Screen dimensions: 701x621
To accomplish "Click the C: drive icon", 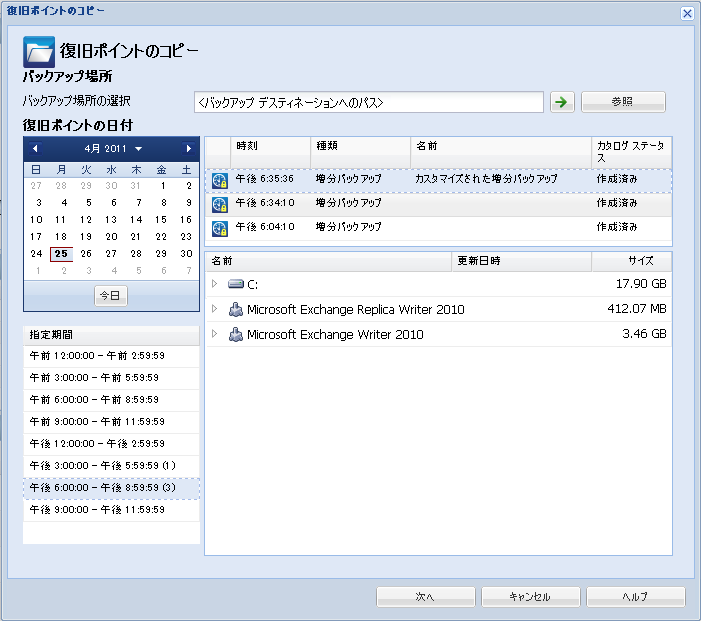I will tap(235, 285).
